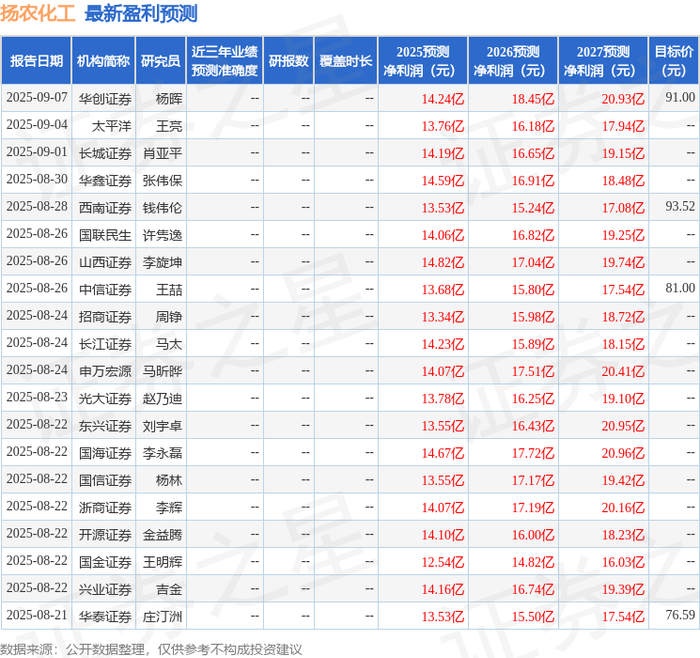
Task: Click analyst name 刘宇卓
Action: click(162, 425)
